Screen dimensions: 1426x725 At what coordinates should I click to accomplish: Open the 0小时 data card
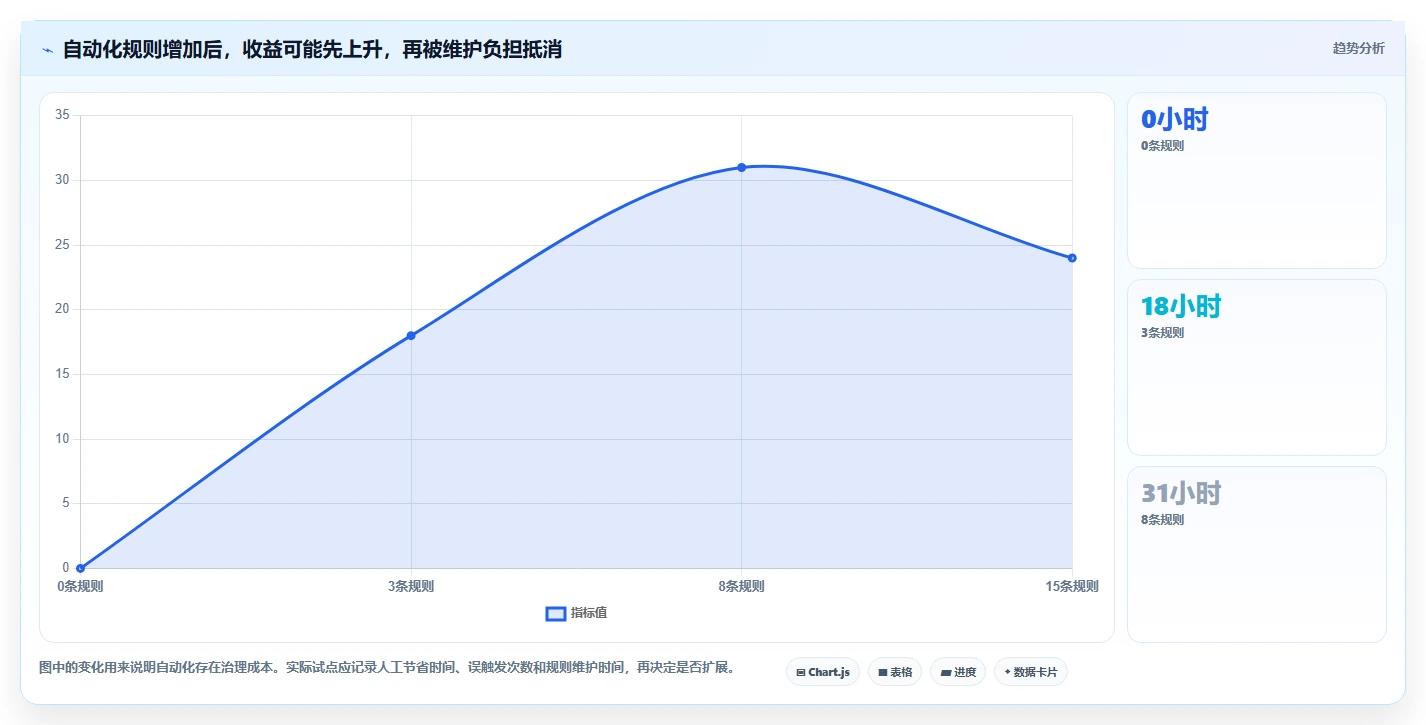(1256, 180)
